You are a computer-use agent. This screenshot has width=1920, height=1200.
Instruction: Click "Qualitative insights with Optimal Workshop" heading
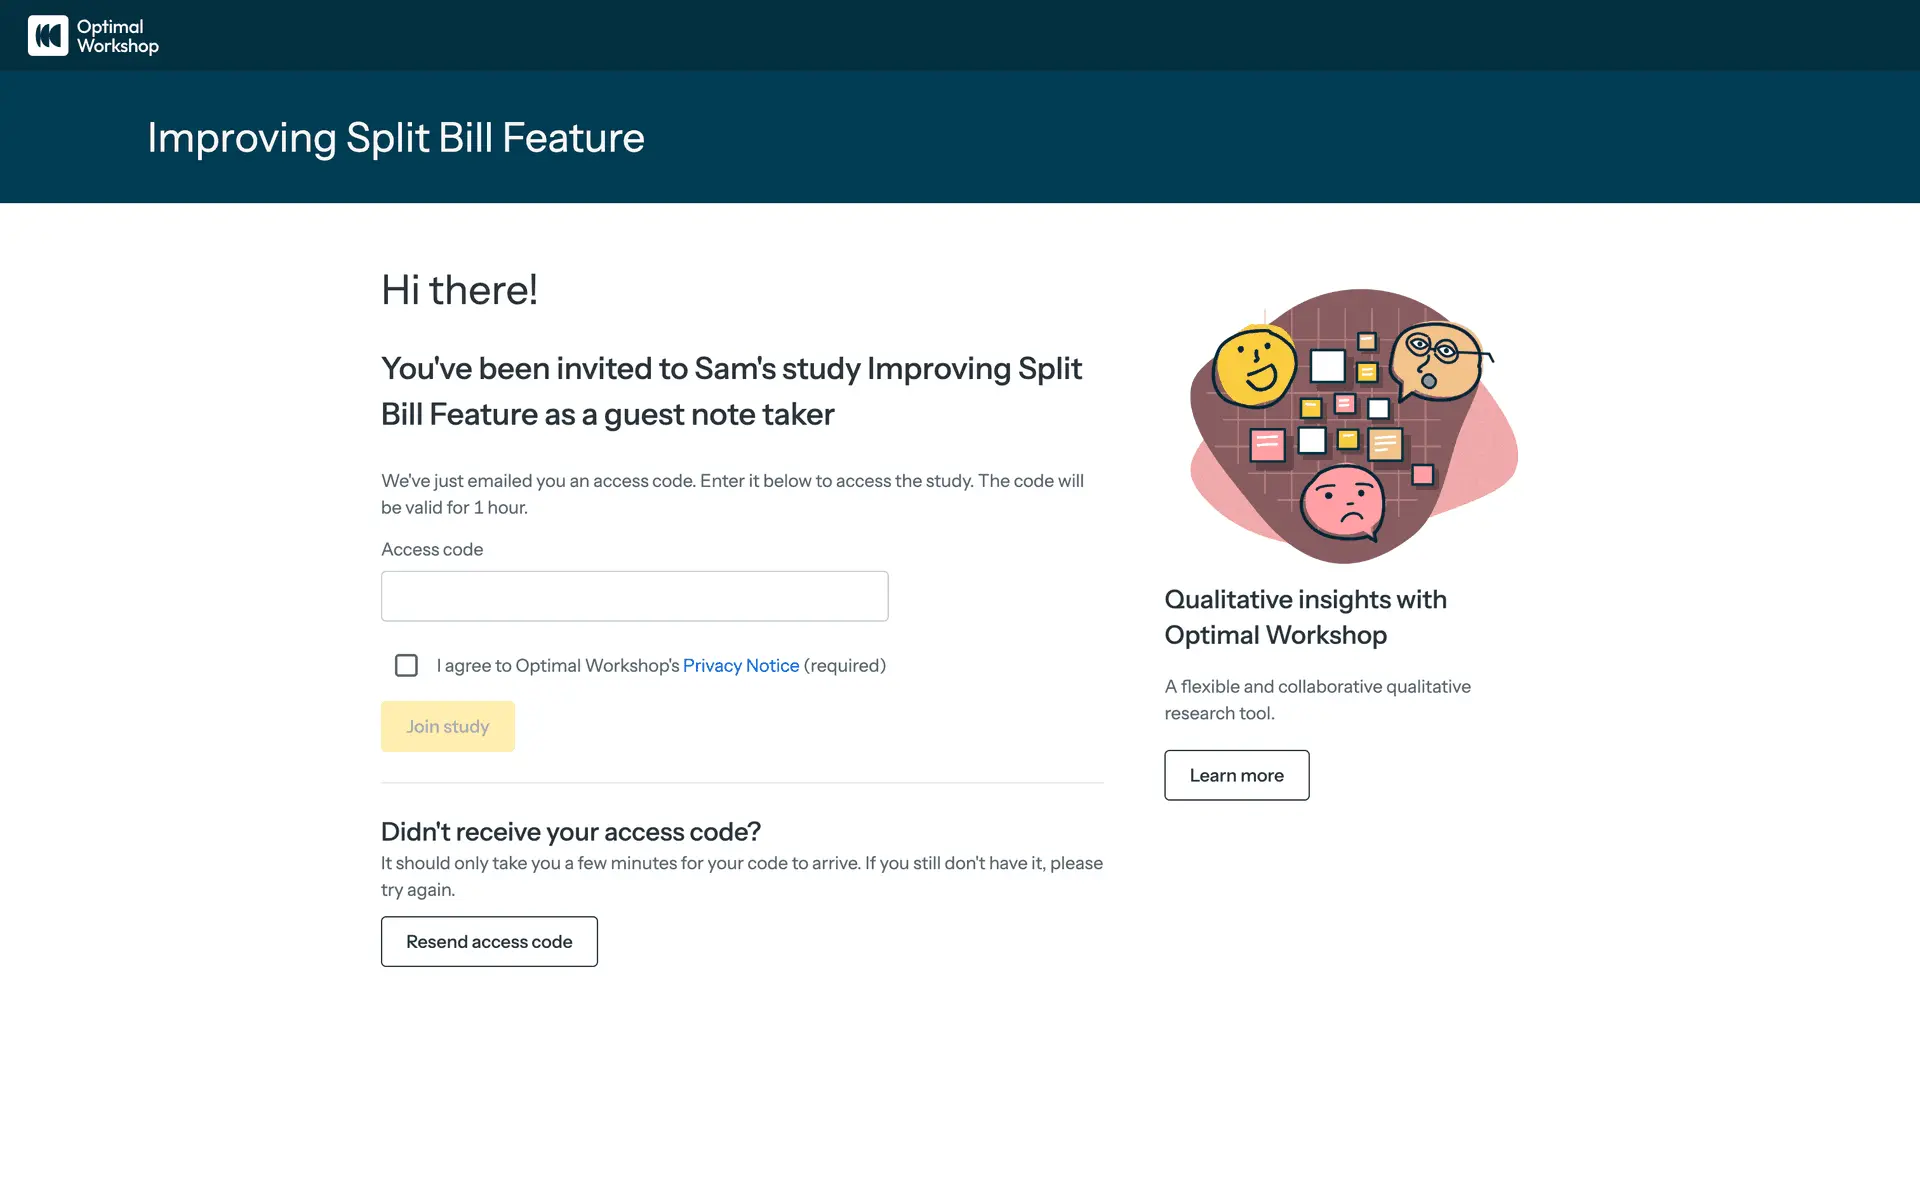click(1305, 617)
